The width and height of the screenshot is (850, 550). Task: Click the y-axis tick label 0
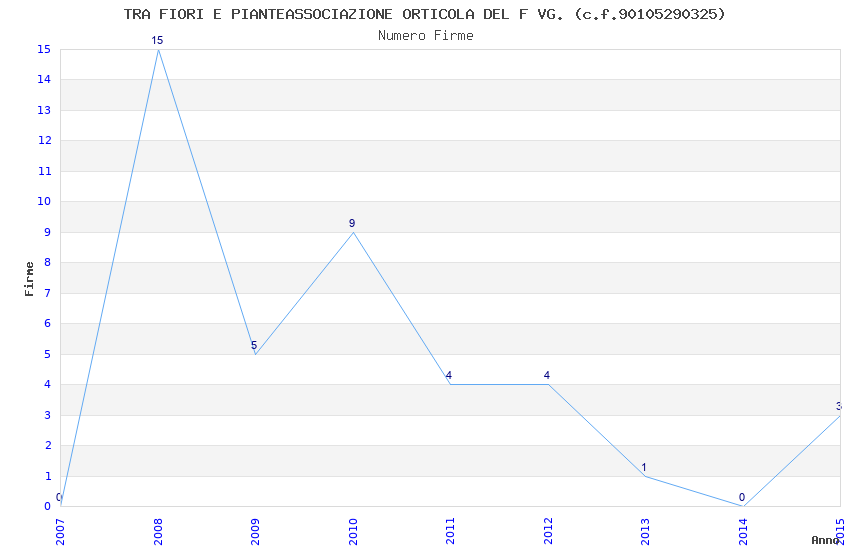click(x=48, y=506)
